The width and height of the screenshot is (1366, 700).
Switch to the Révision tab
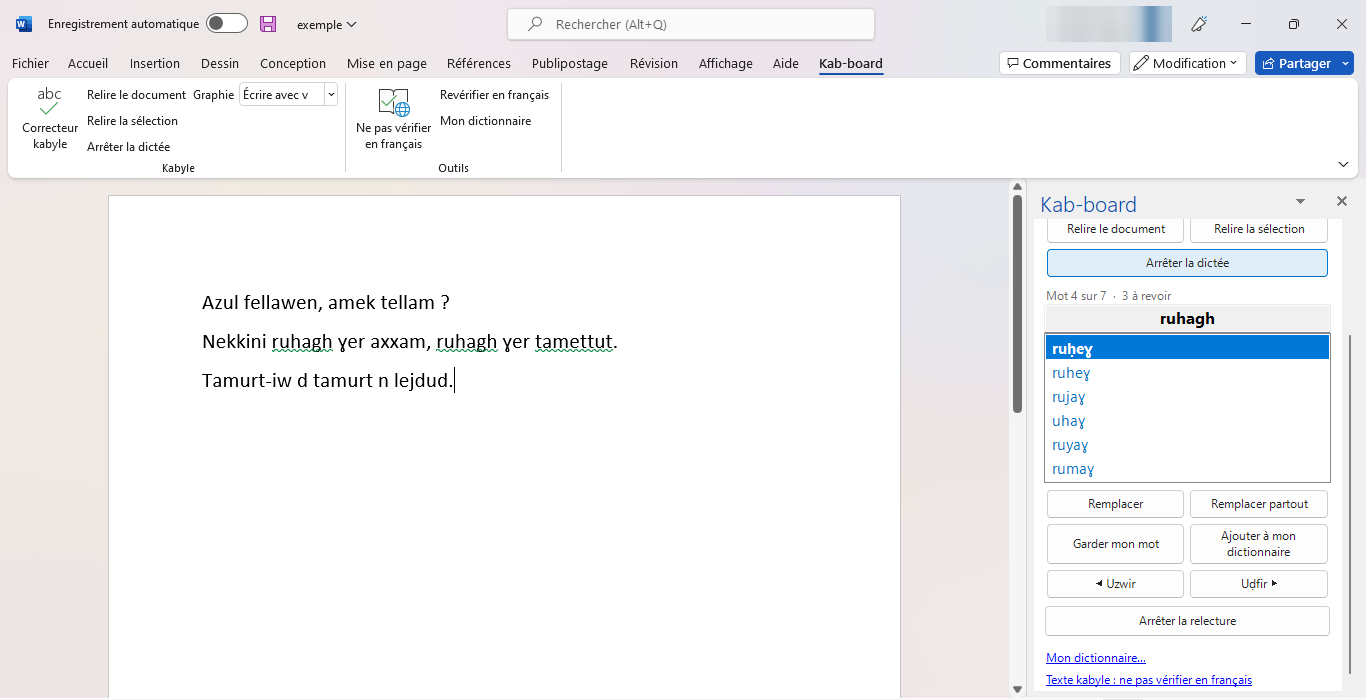coord(654,63)
